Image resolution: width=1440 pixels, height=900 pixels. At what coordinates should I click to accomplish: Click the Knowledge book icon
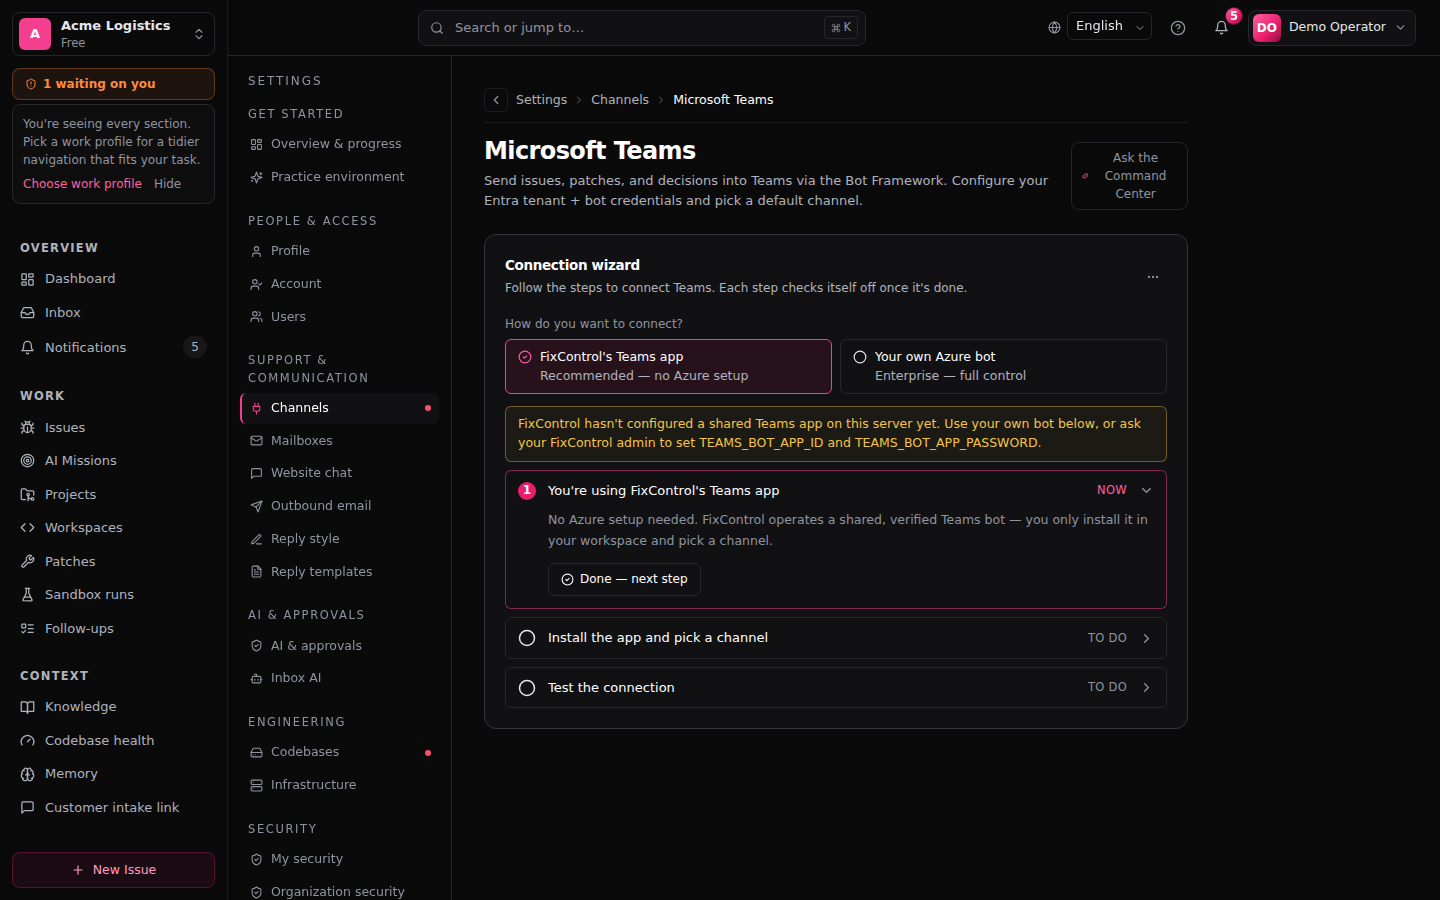[28, 707]
